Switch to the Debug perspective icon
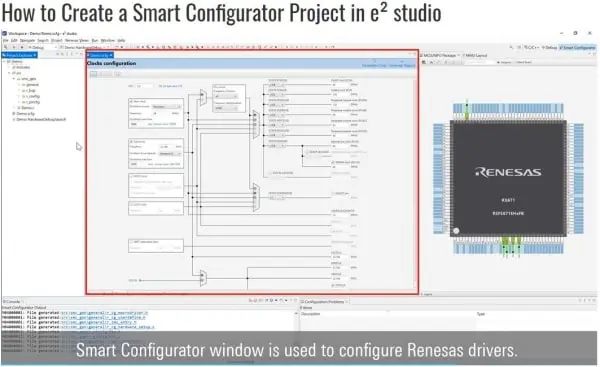 point(549,48)
